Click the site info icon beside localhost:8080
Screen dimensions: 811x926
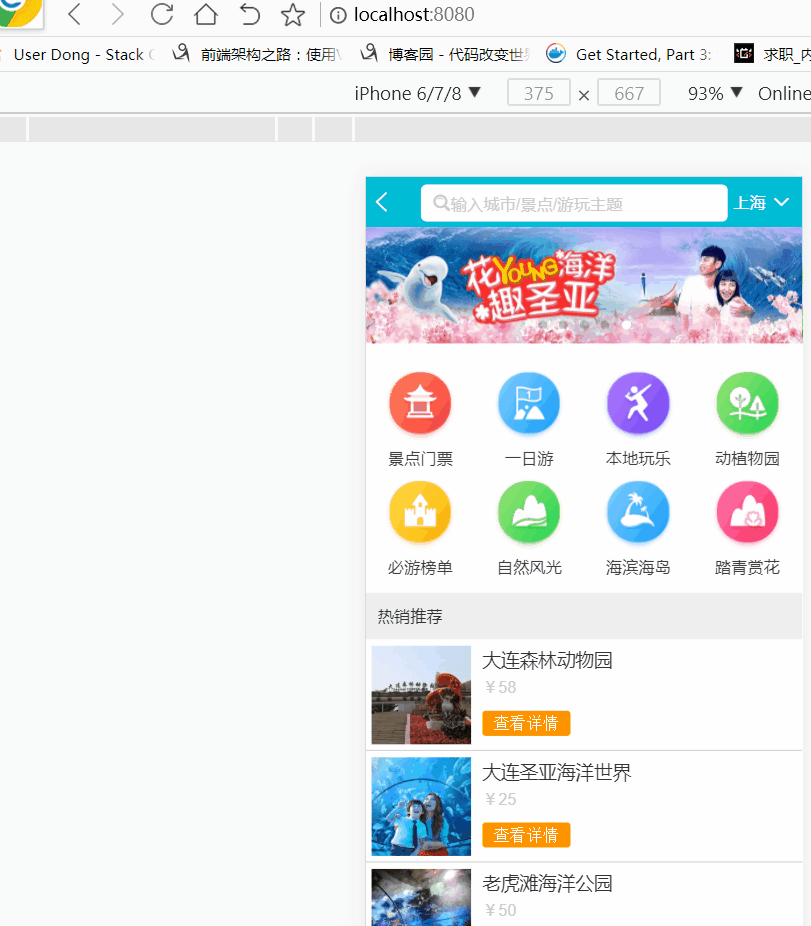[x=338, y=15]
